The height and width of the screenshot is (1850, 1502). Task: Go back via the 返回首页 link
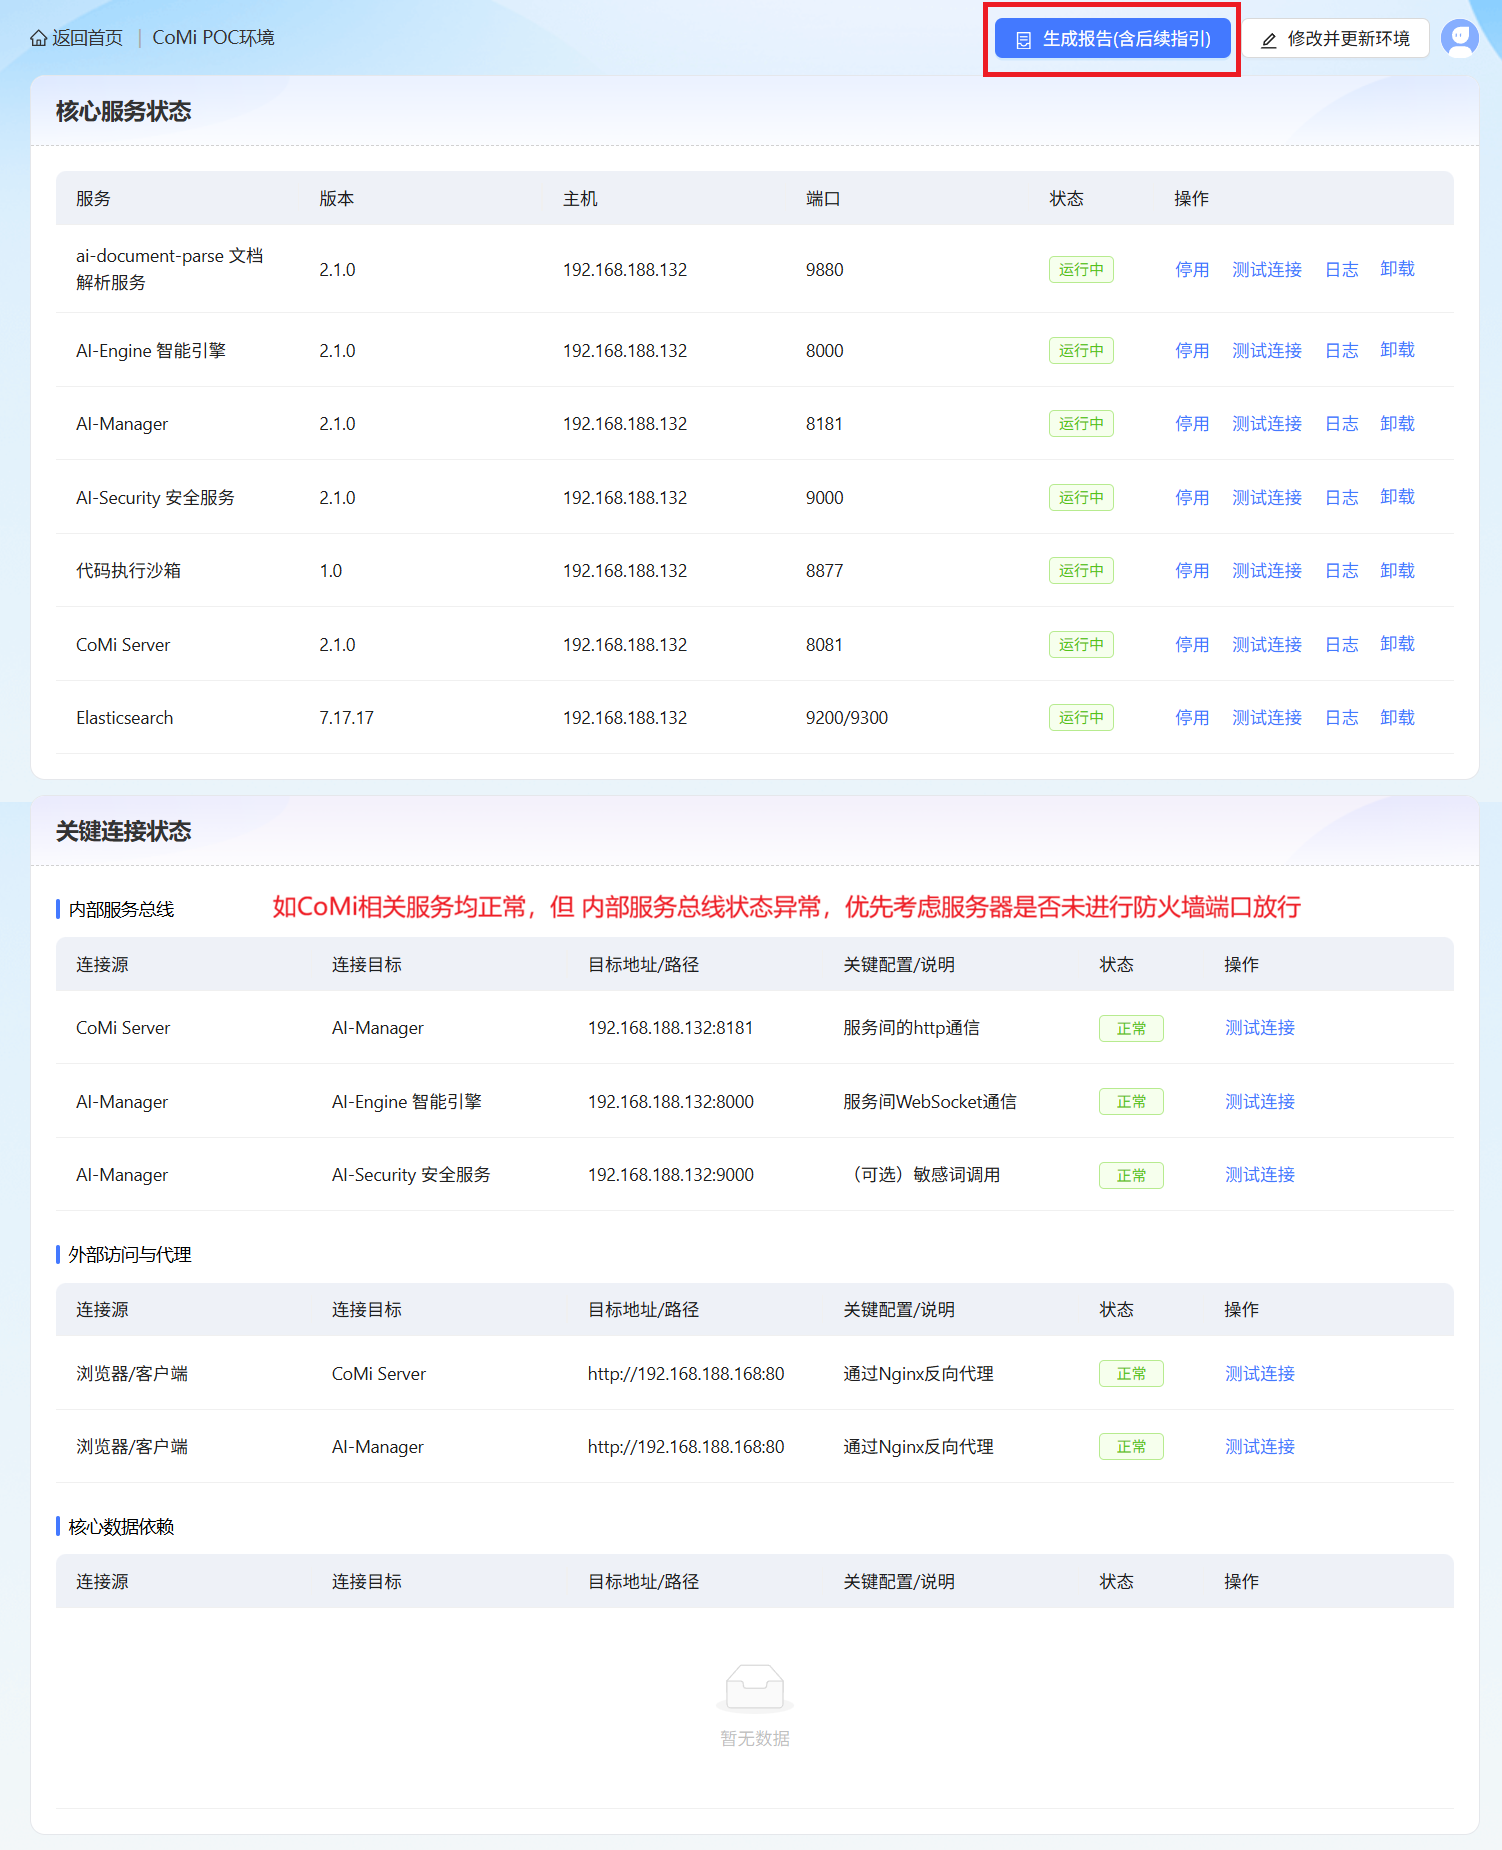click(x=76, y=38)
